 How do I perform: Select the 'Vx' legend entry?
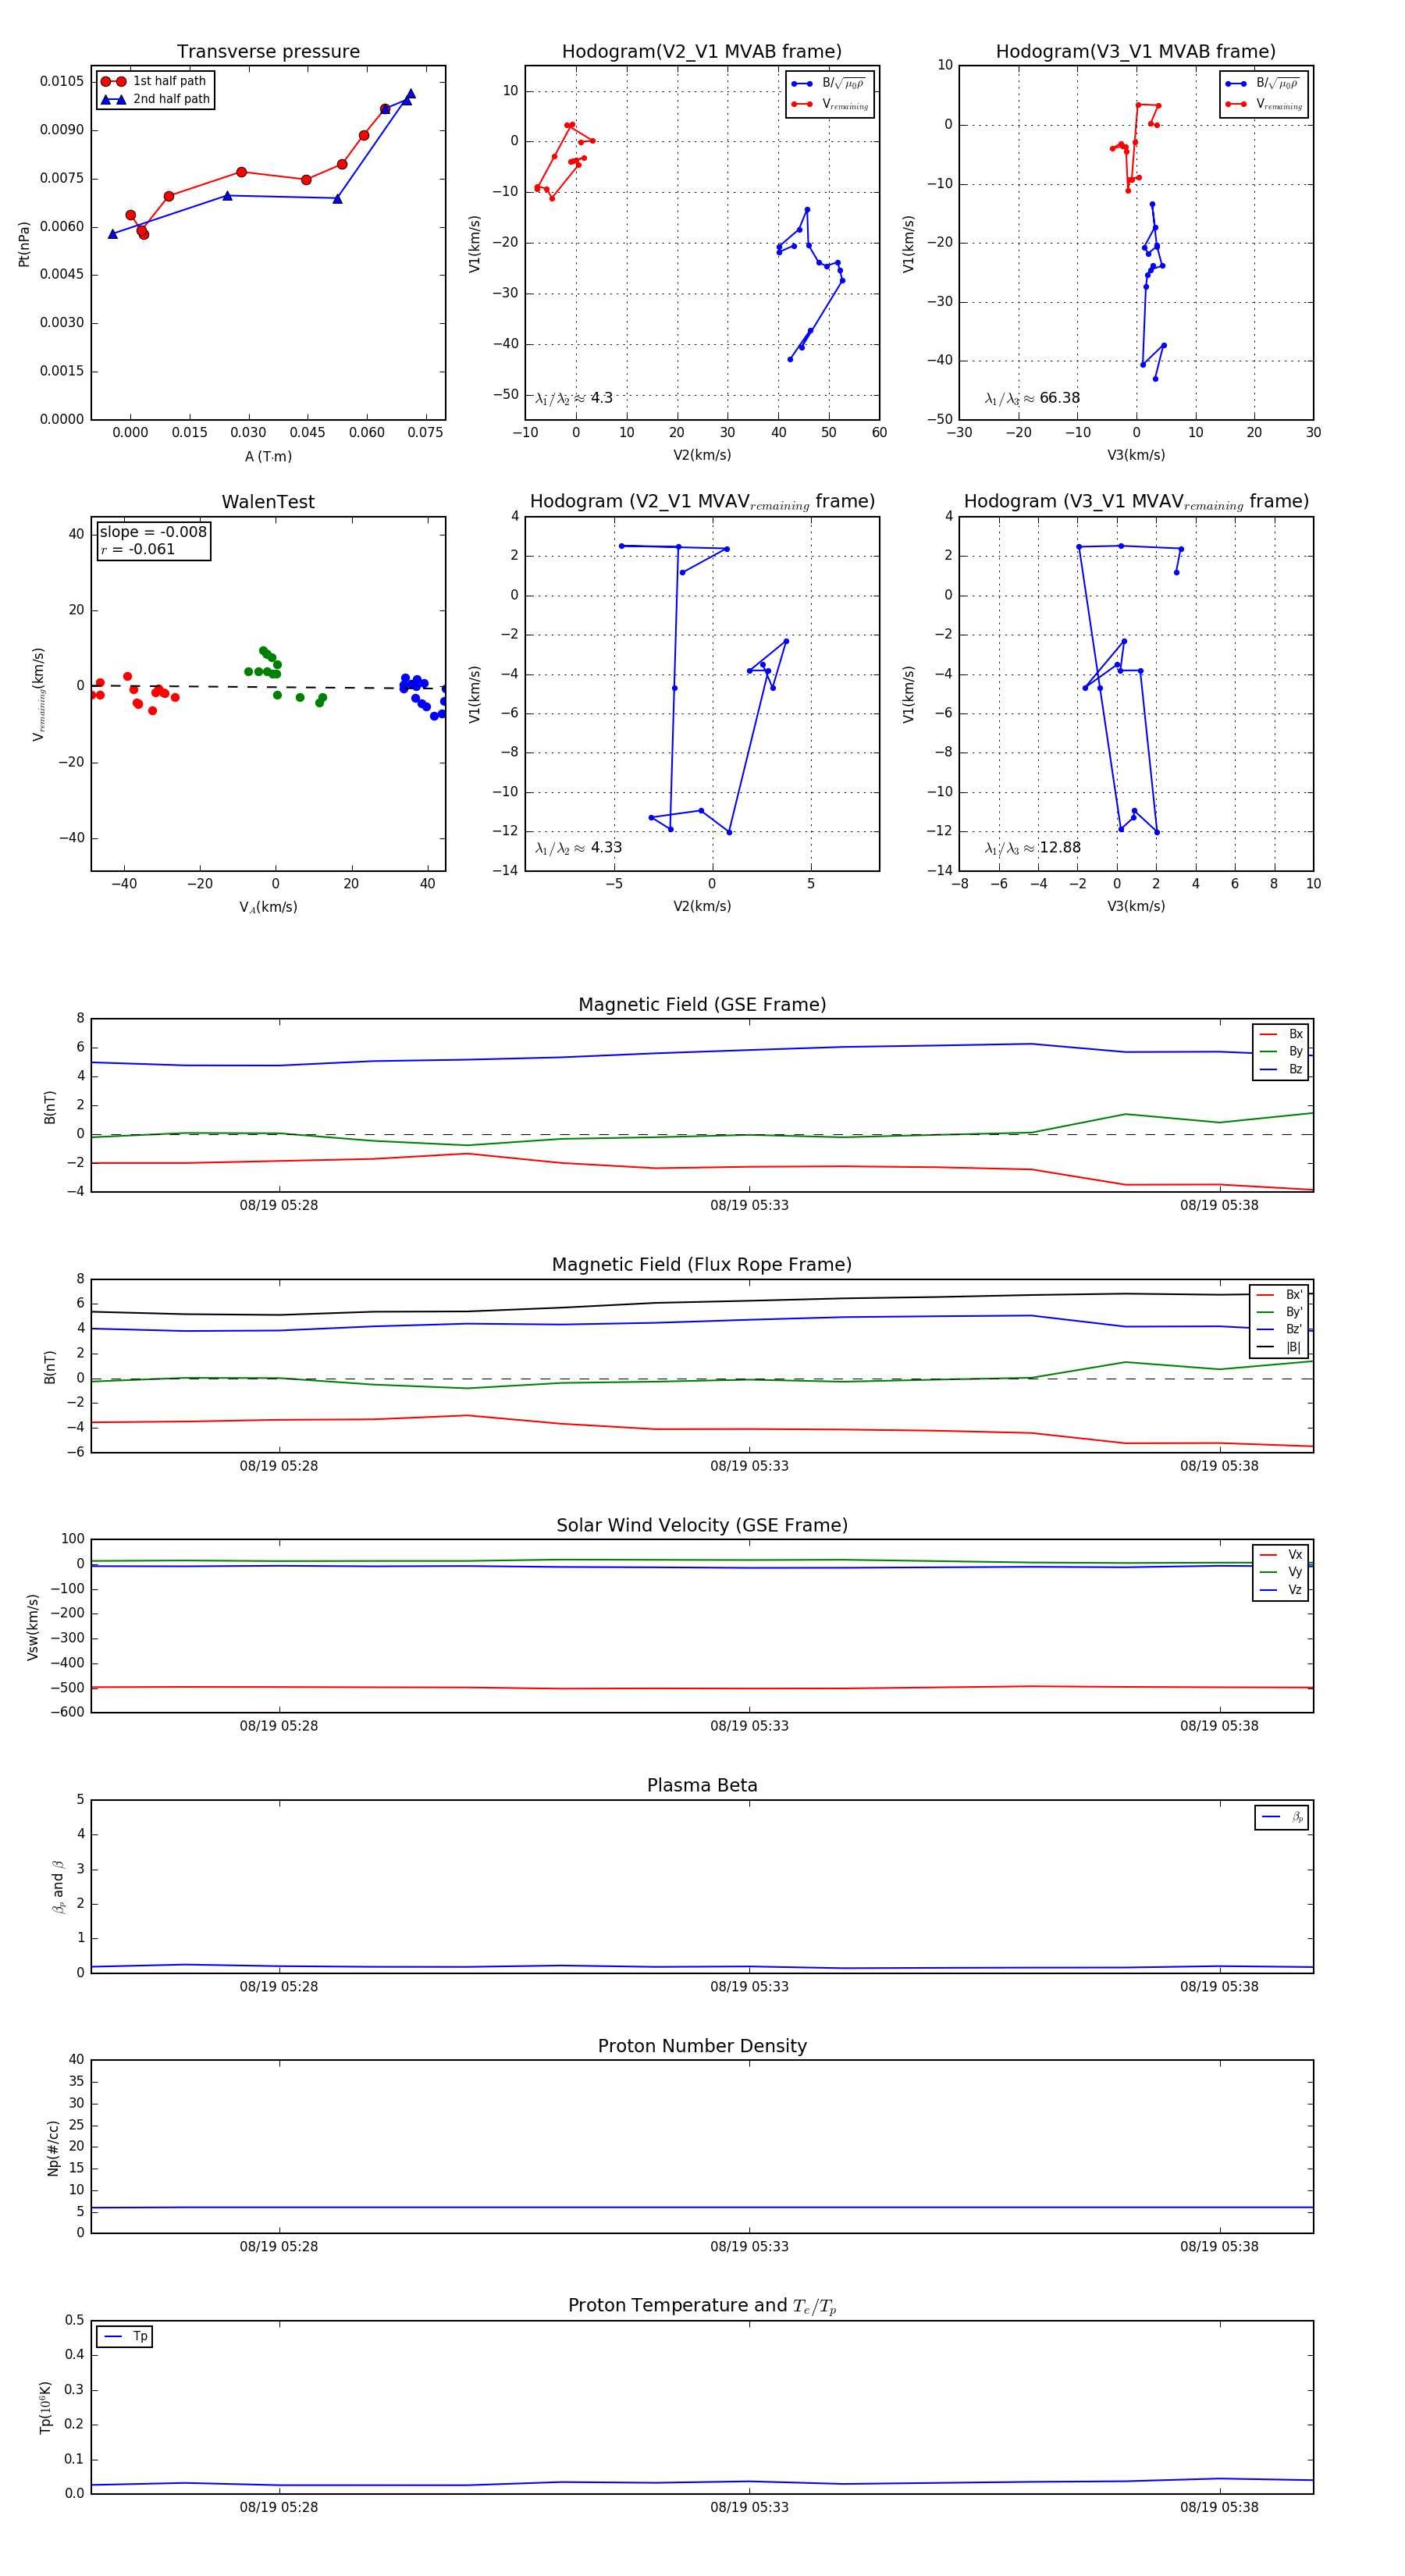(x=1281, y=1555)
